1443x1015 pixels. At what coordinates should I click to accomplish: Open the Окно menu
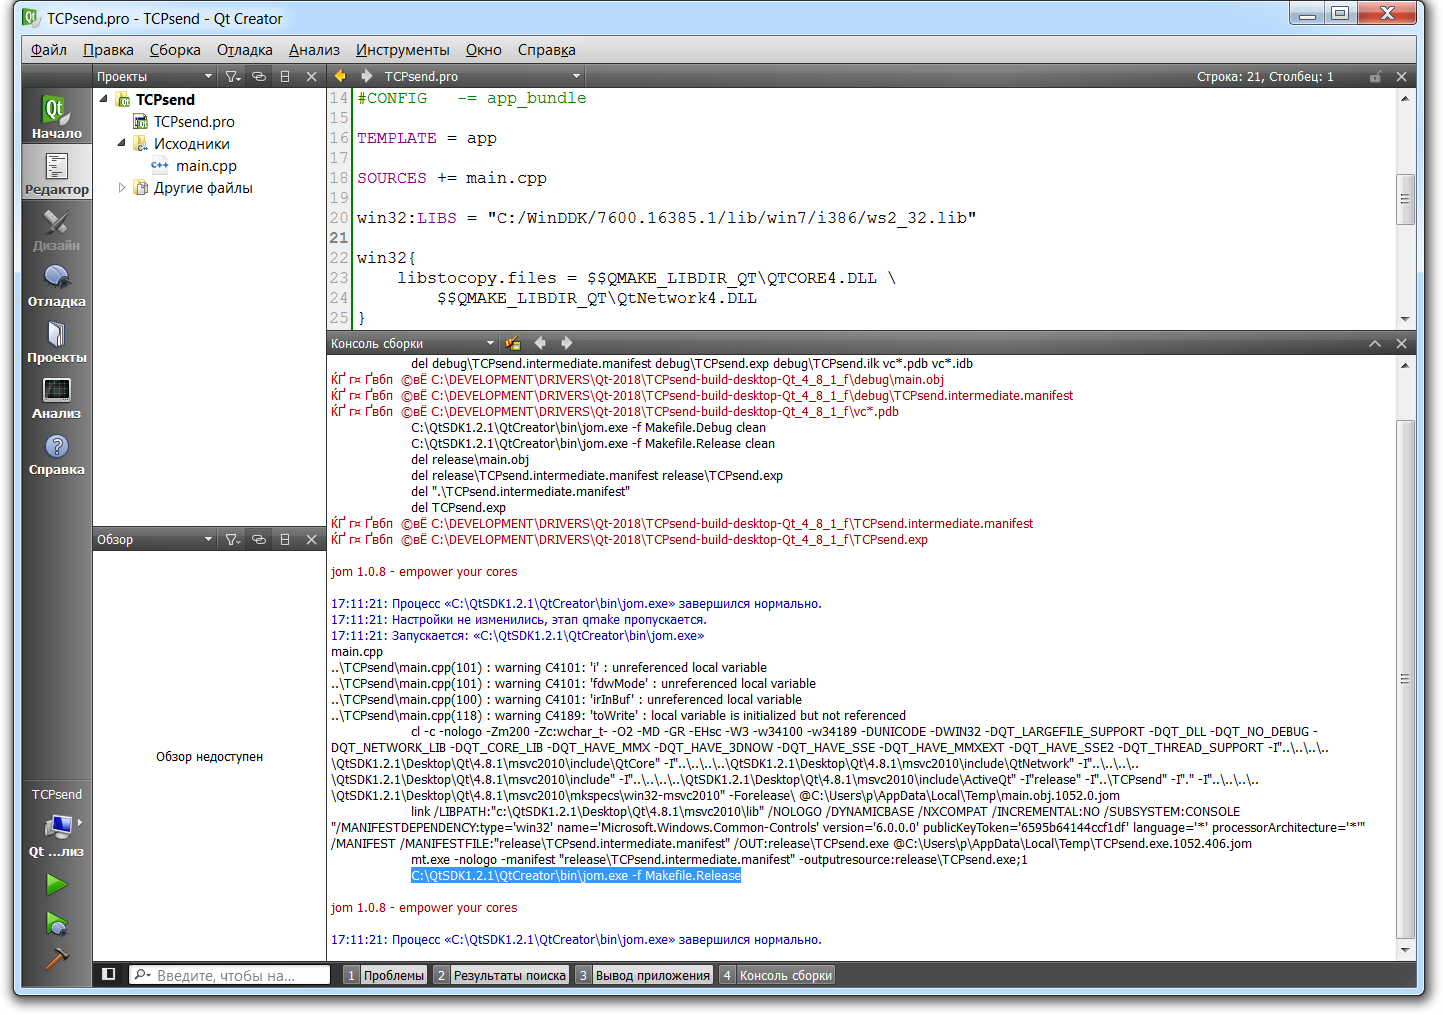(483, 50)
